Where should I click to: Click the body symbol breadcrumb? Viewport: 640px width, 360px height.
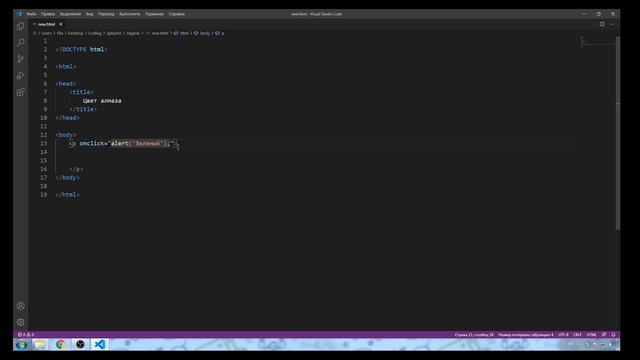tap(202, 33)
